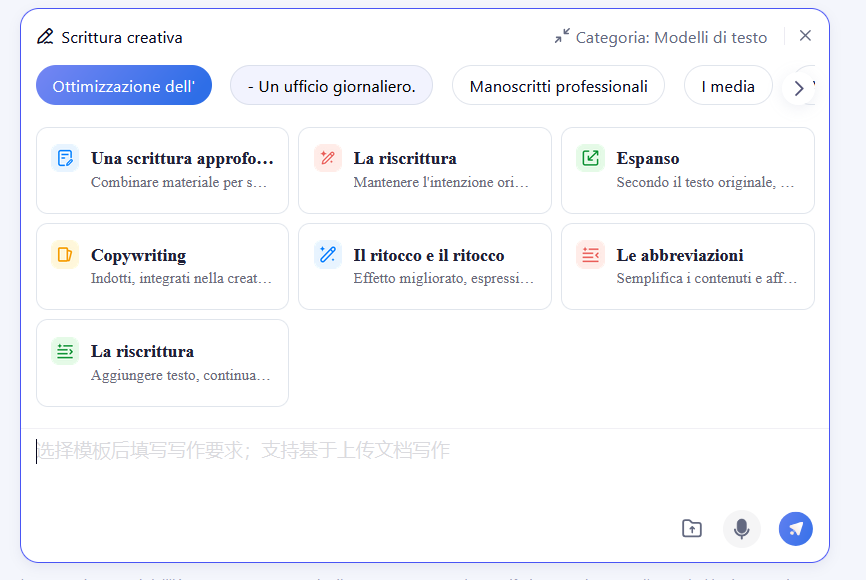The image size is (866, 580).
Task: Close the Scrittura creativa panel
Action: (805, 36)
